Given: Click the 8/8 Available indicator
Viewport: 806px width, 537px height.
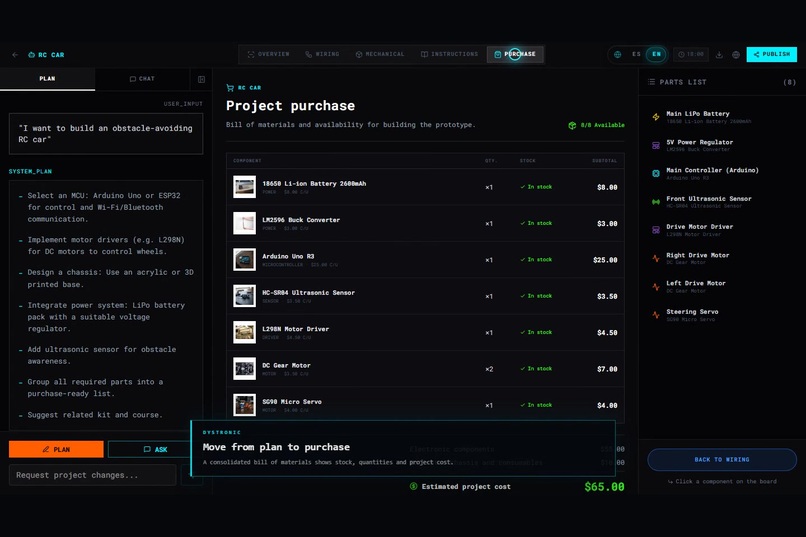Looking at the screenshot, I should click(596, 125).
